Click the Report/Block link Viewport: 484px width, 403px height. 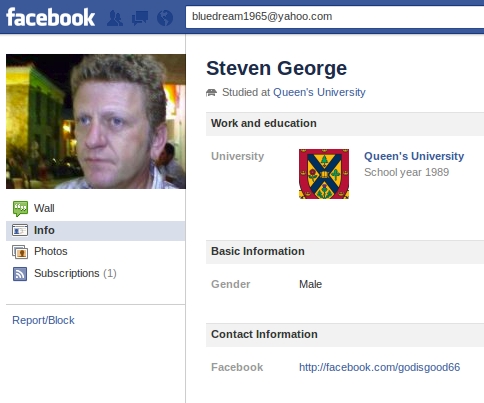[x=43, y=320]
